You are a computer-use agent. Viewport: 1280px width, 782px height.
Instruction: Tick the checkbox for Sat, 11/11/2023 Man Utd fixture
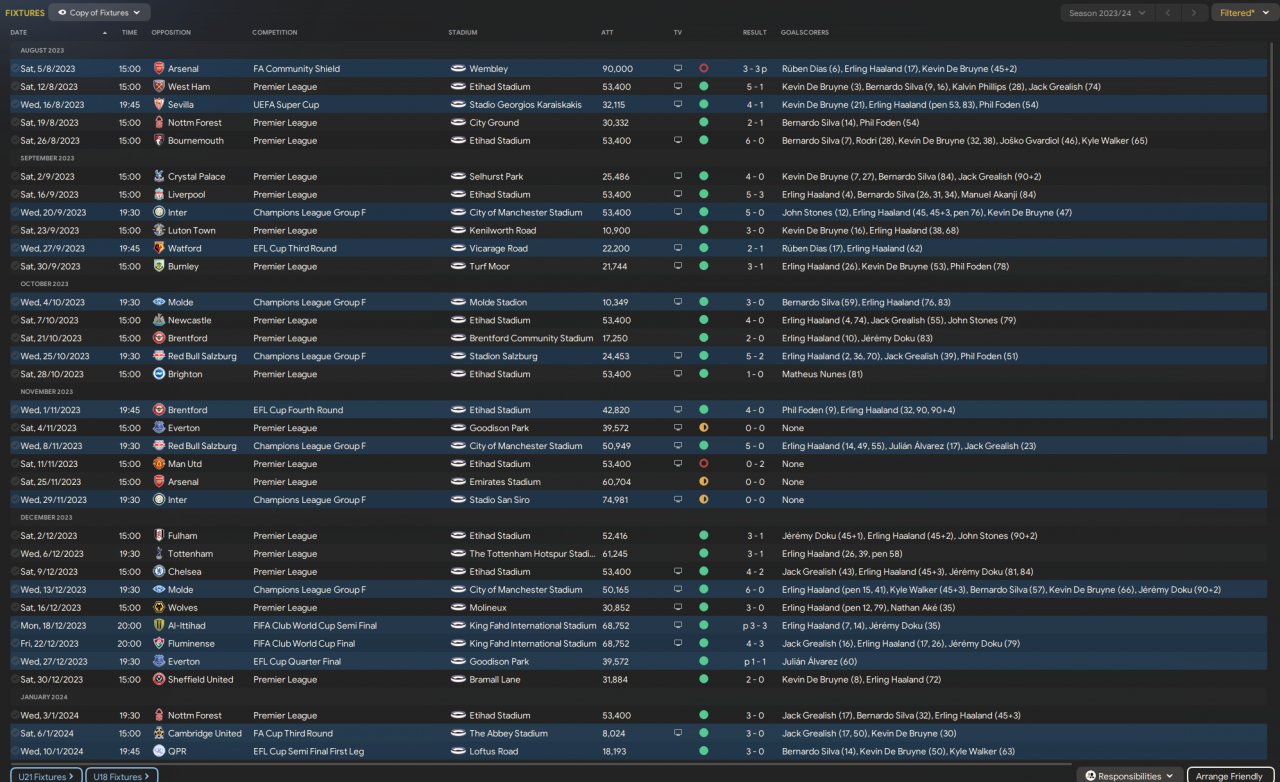coord(15,464)
